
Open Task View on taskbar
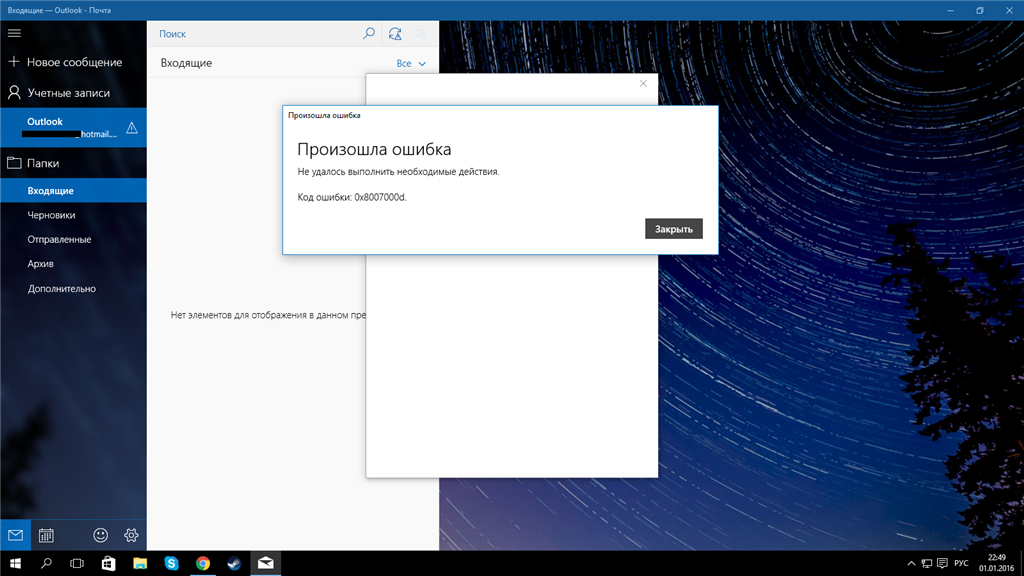pos(77,563)
